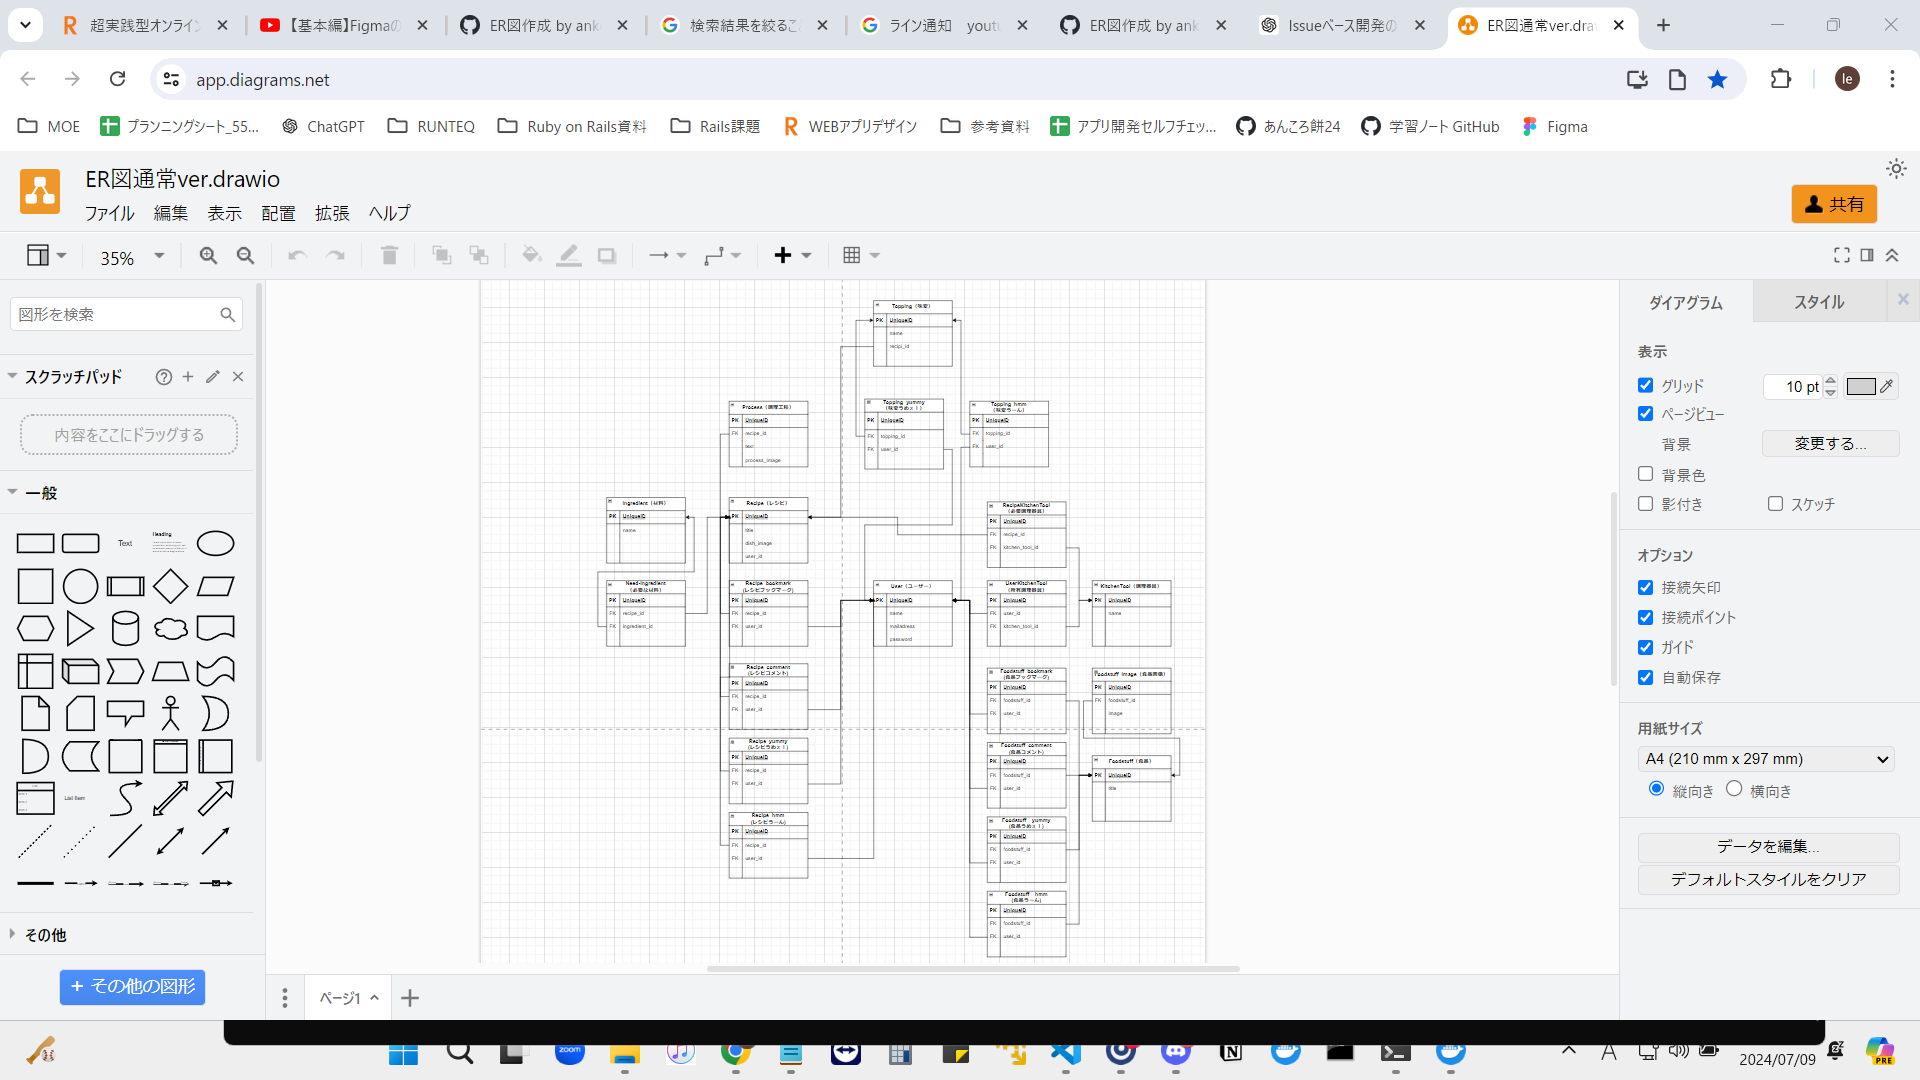The image size is (1920, 1080).
Task: Click the その他の図形 button
Action: click(x=132, y=987)
